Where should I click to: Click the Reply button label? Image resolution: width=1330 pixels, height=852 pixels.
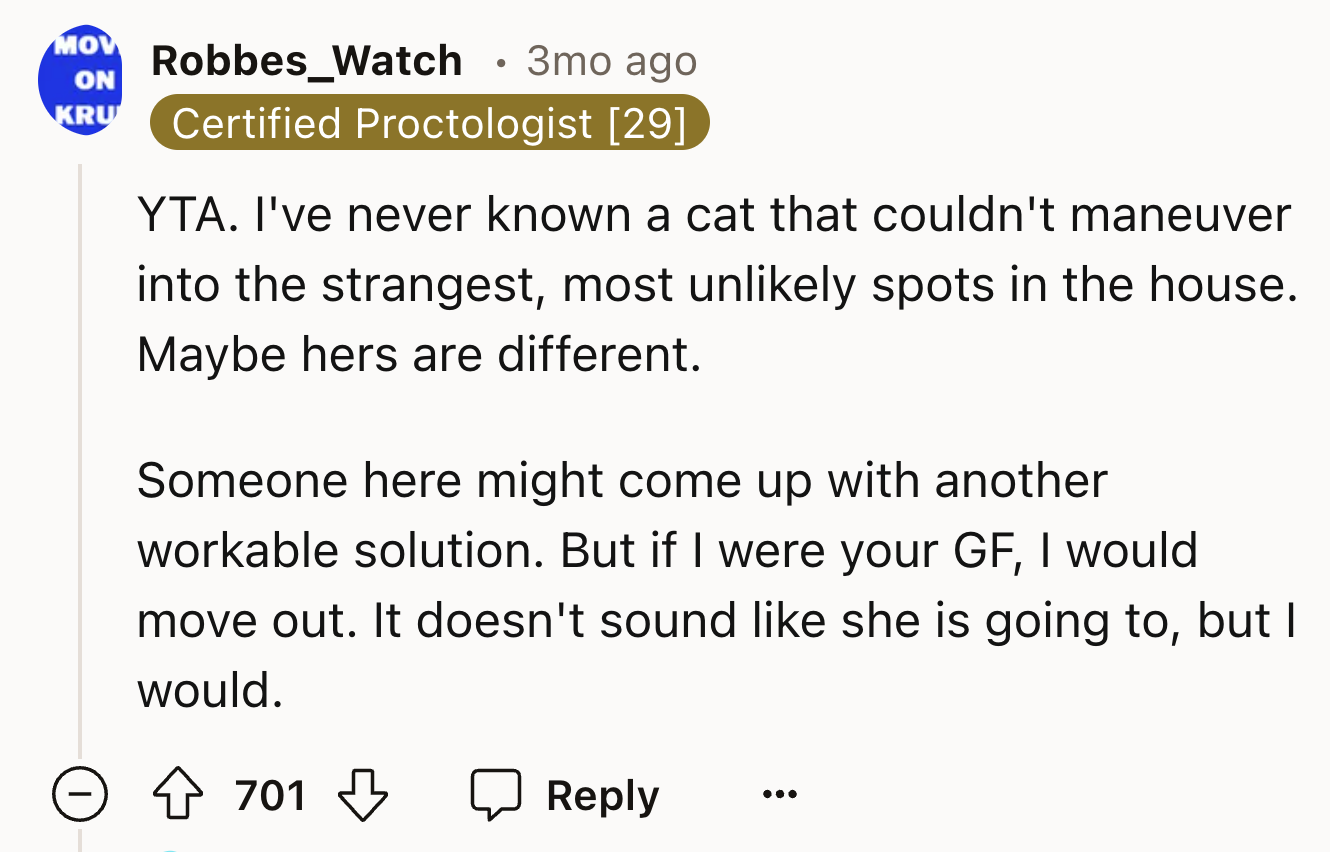[x=602, y=796]
